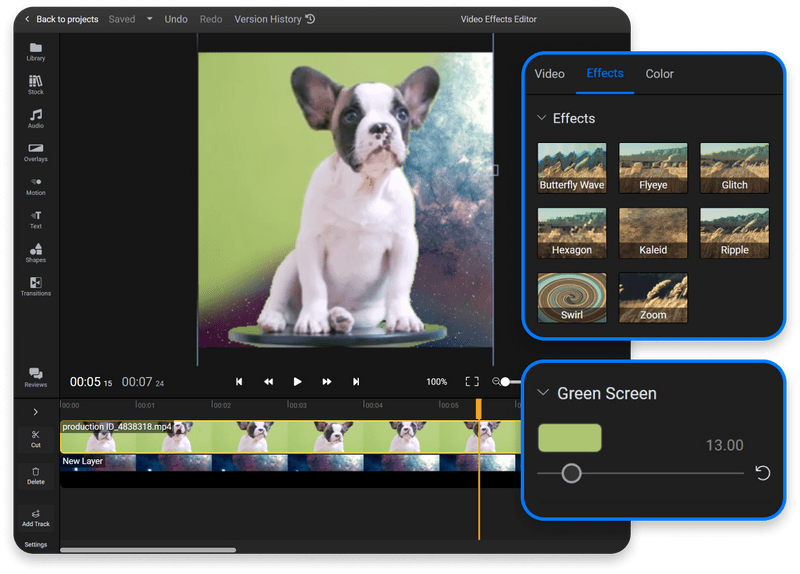This screenshot has height=574, width=800.
Task: Adjust the timeline zoom slider handle
Action: coord(505,382)
